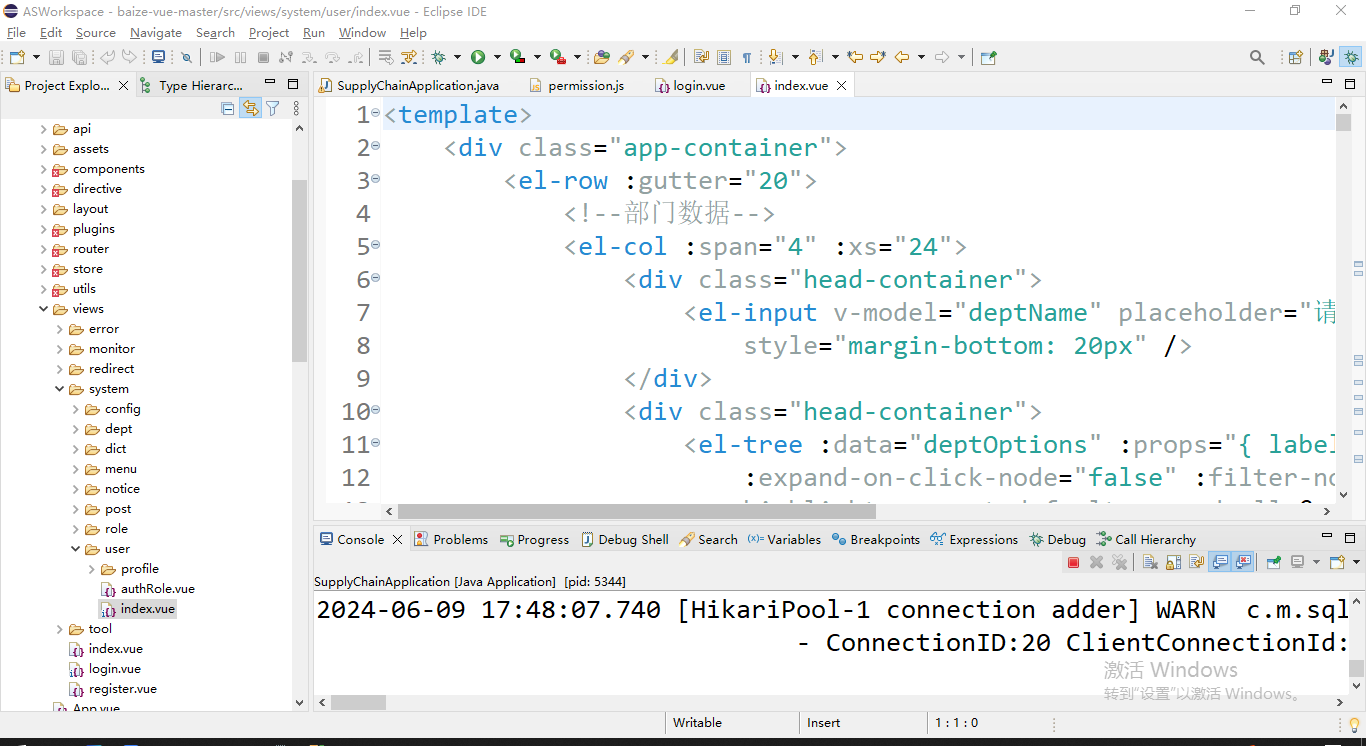Open the Debug button dropdown arrow
This screenshot has width=1366, height=746.
pos(457,57)
